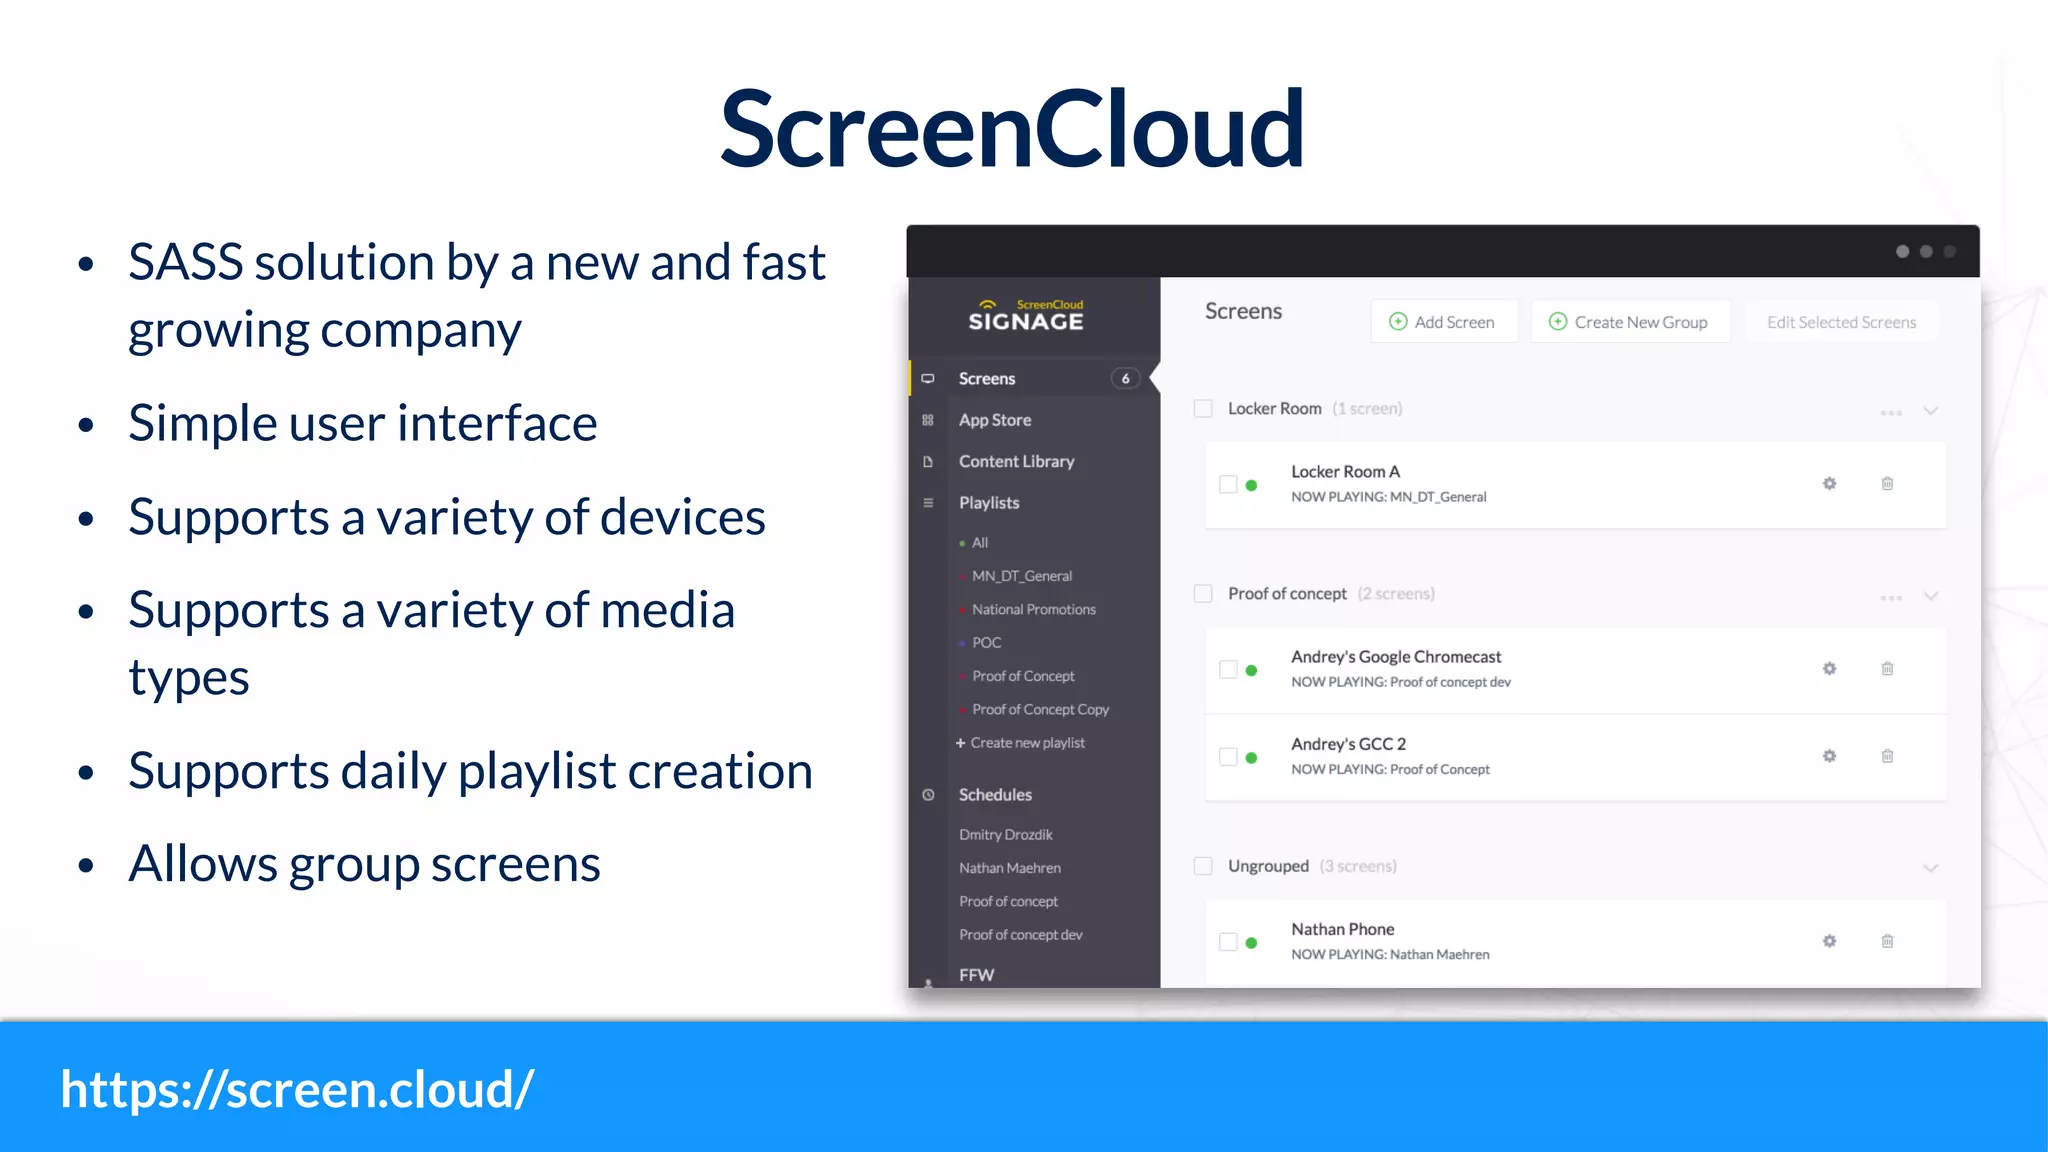Collapse the Ungrouped group chevron
The image size is (2048, 1152).
1931,868
